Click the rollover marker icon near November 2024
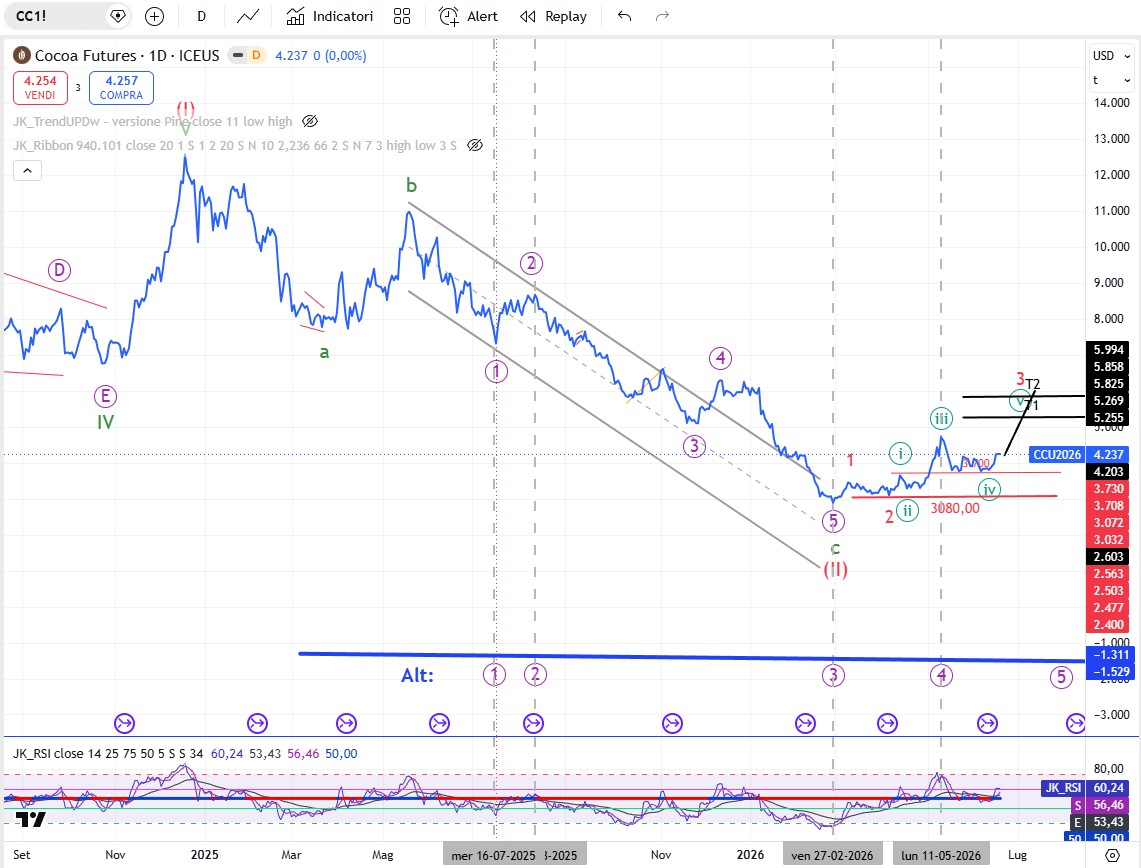 pyautogui.click(x=124, y=723)
